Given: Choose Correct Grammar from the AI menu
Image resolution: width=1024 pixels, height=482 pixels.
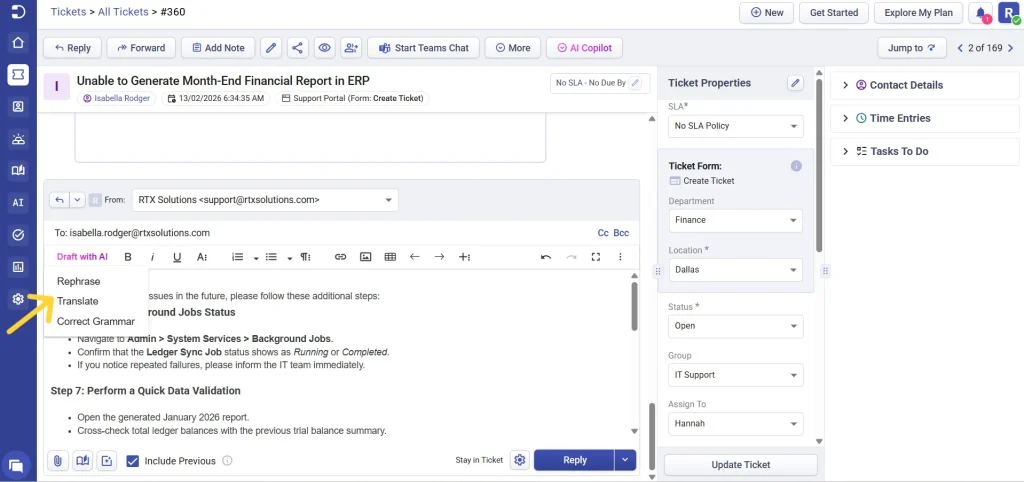Looking at the screenshot, I should 95,321.
